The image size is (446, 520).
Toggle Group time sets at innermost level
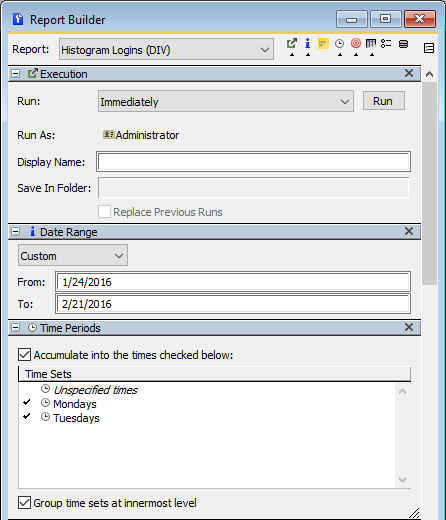24,503
